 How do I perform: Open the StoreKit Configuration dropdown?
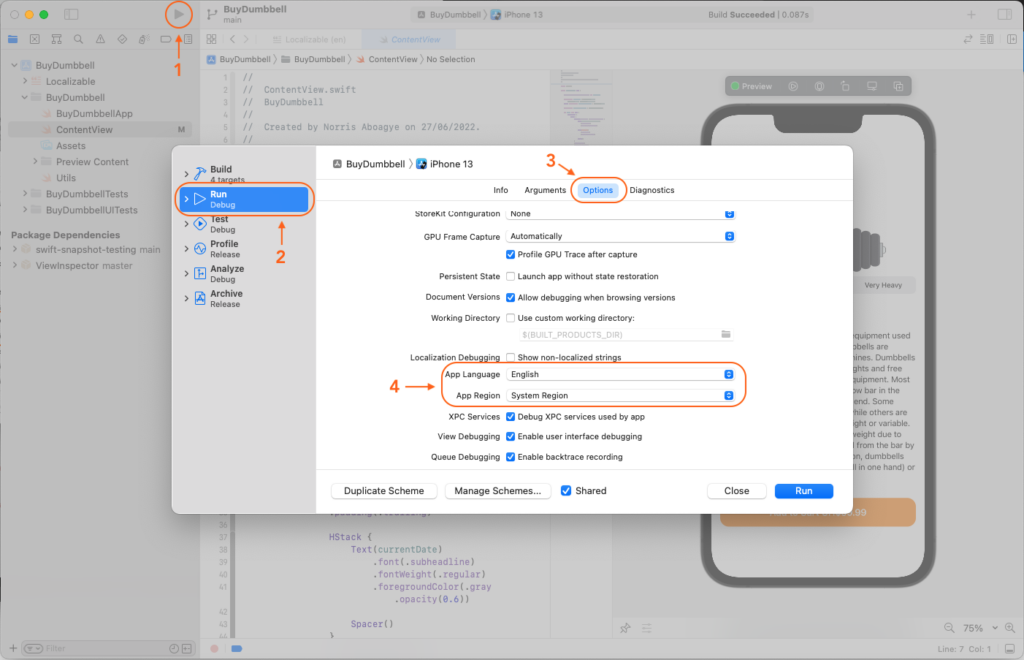(620, 214)
